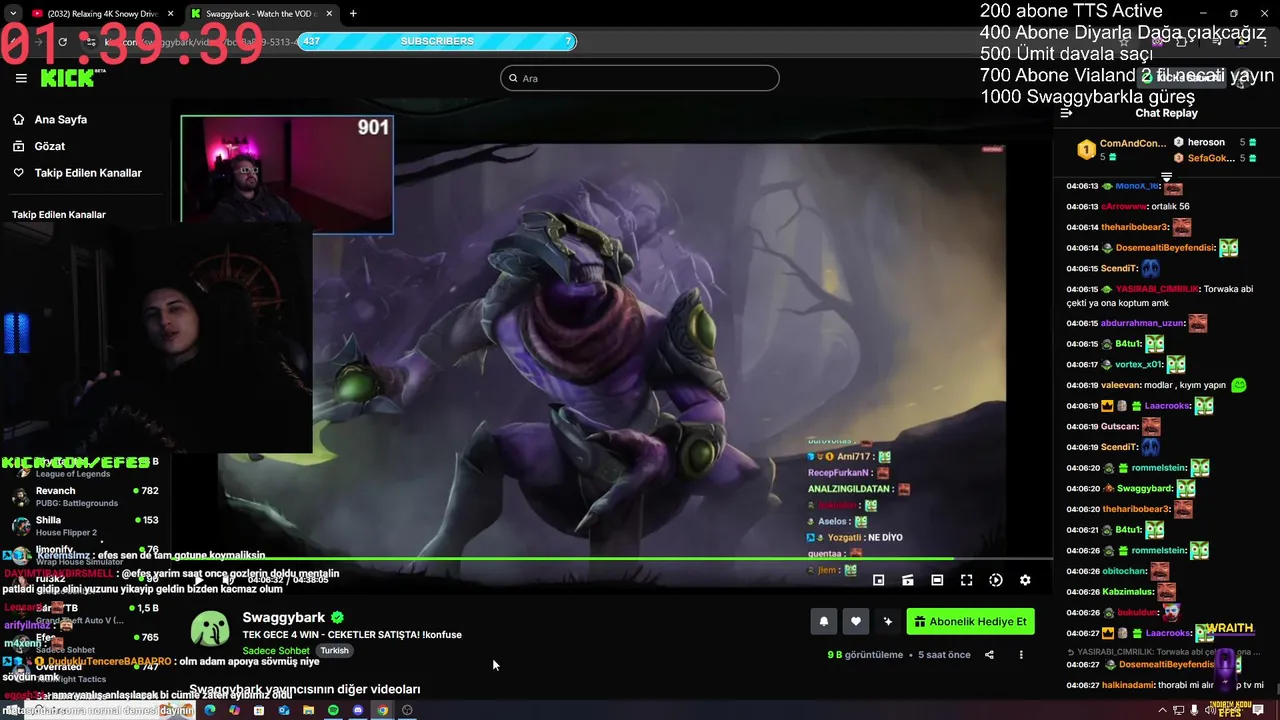Open the three-dot more options menu
1280x720 pixels.
[1021, 655]
